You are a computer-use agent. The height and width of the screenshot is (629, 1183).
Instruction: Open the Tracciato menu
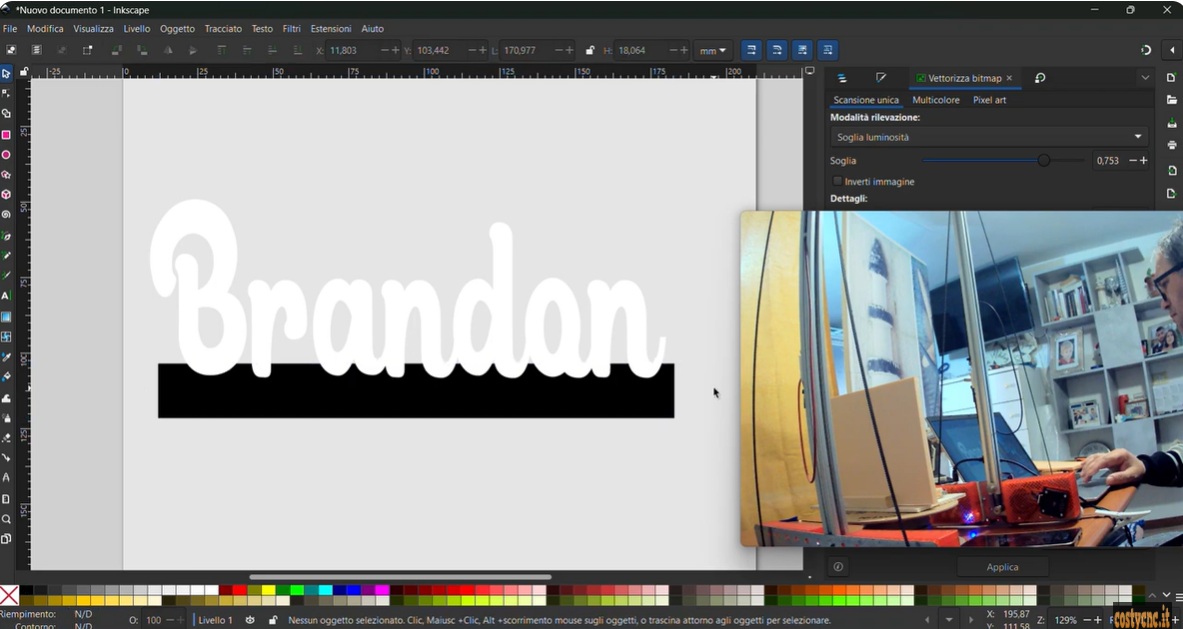(x=223, y=29)
